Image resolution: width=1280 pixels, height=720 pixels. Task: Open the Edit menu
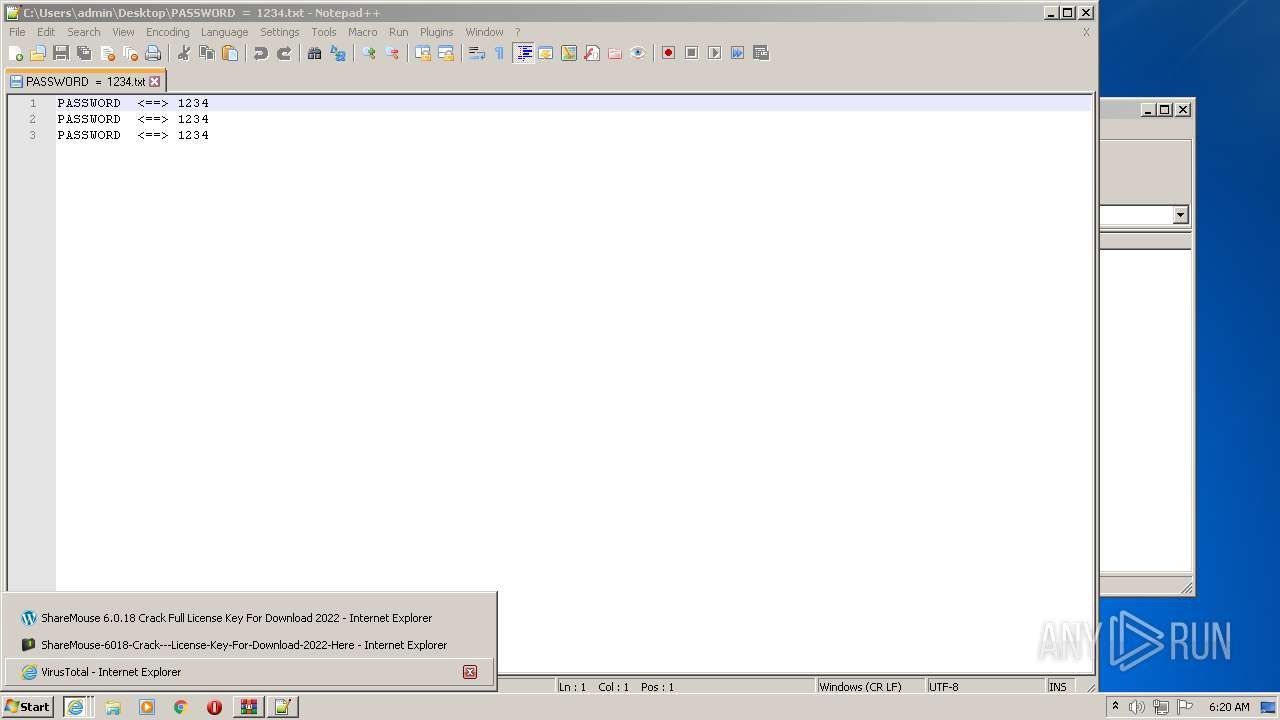46,32
